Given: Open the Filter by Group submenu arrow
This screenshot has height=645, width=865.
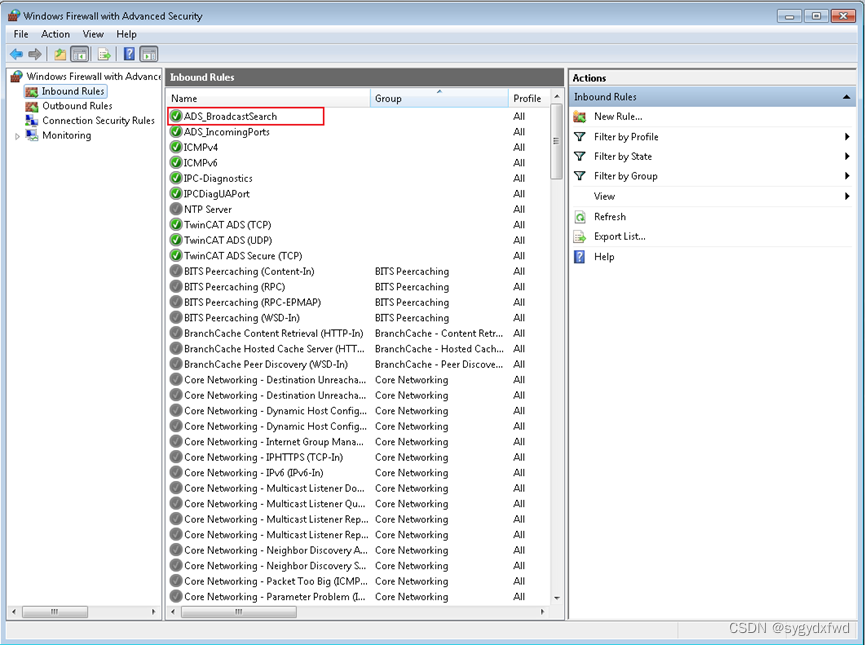Looking at the screenshot, I should click(847, 176).
